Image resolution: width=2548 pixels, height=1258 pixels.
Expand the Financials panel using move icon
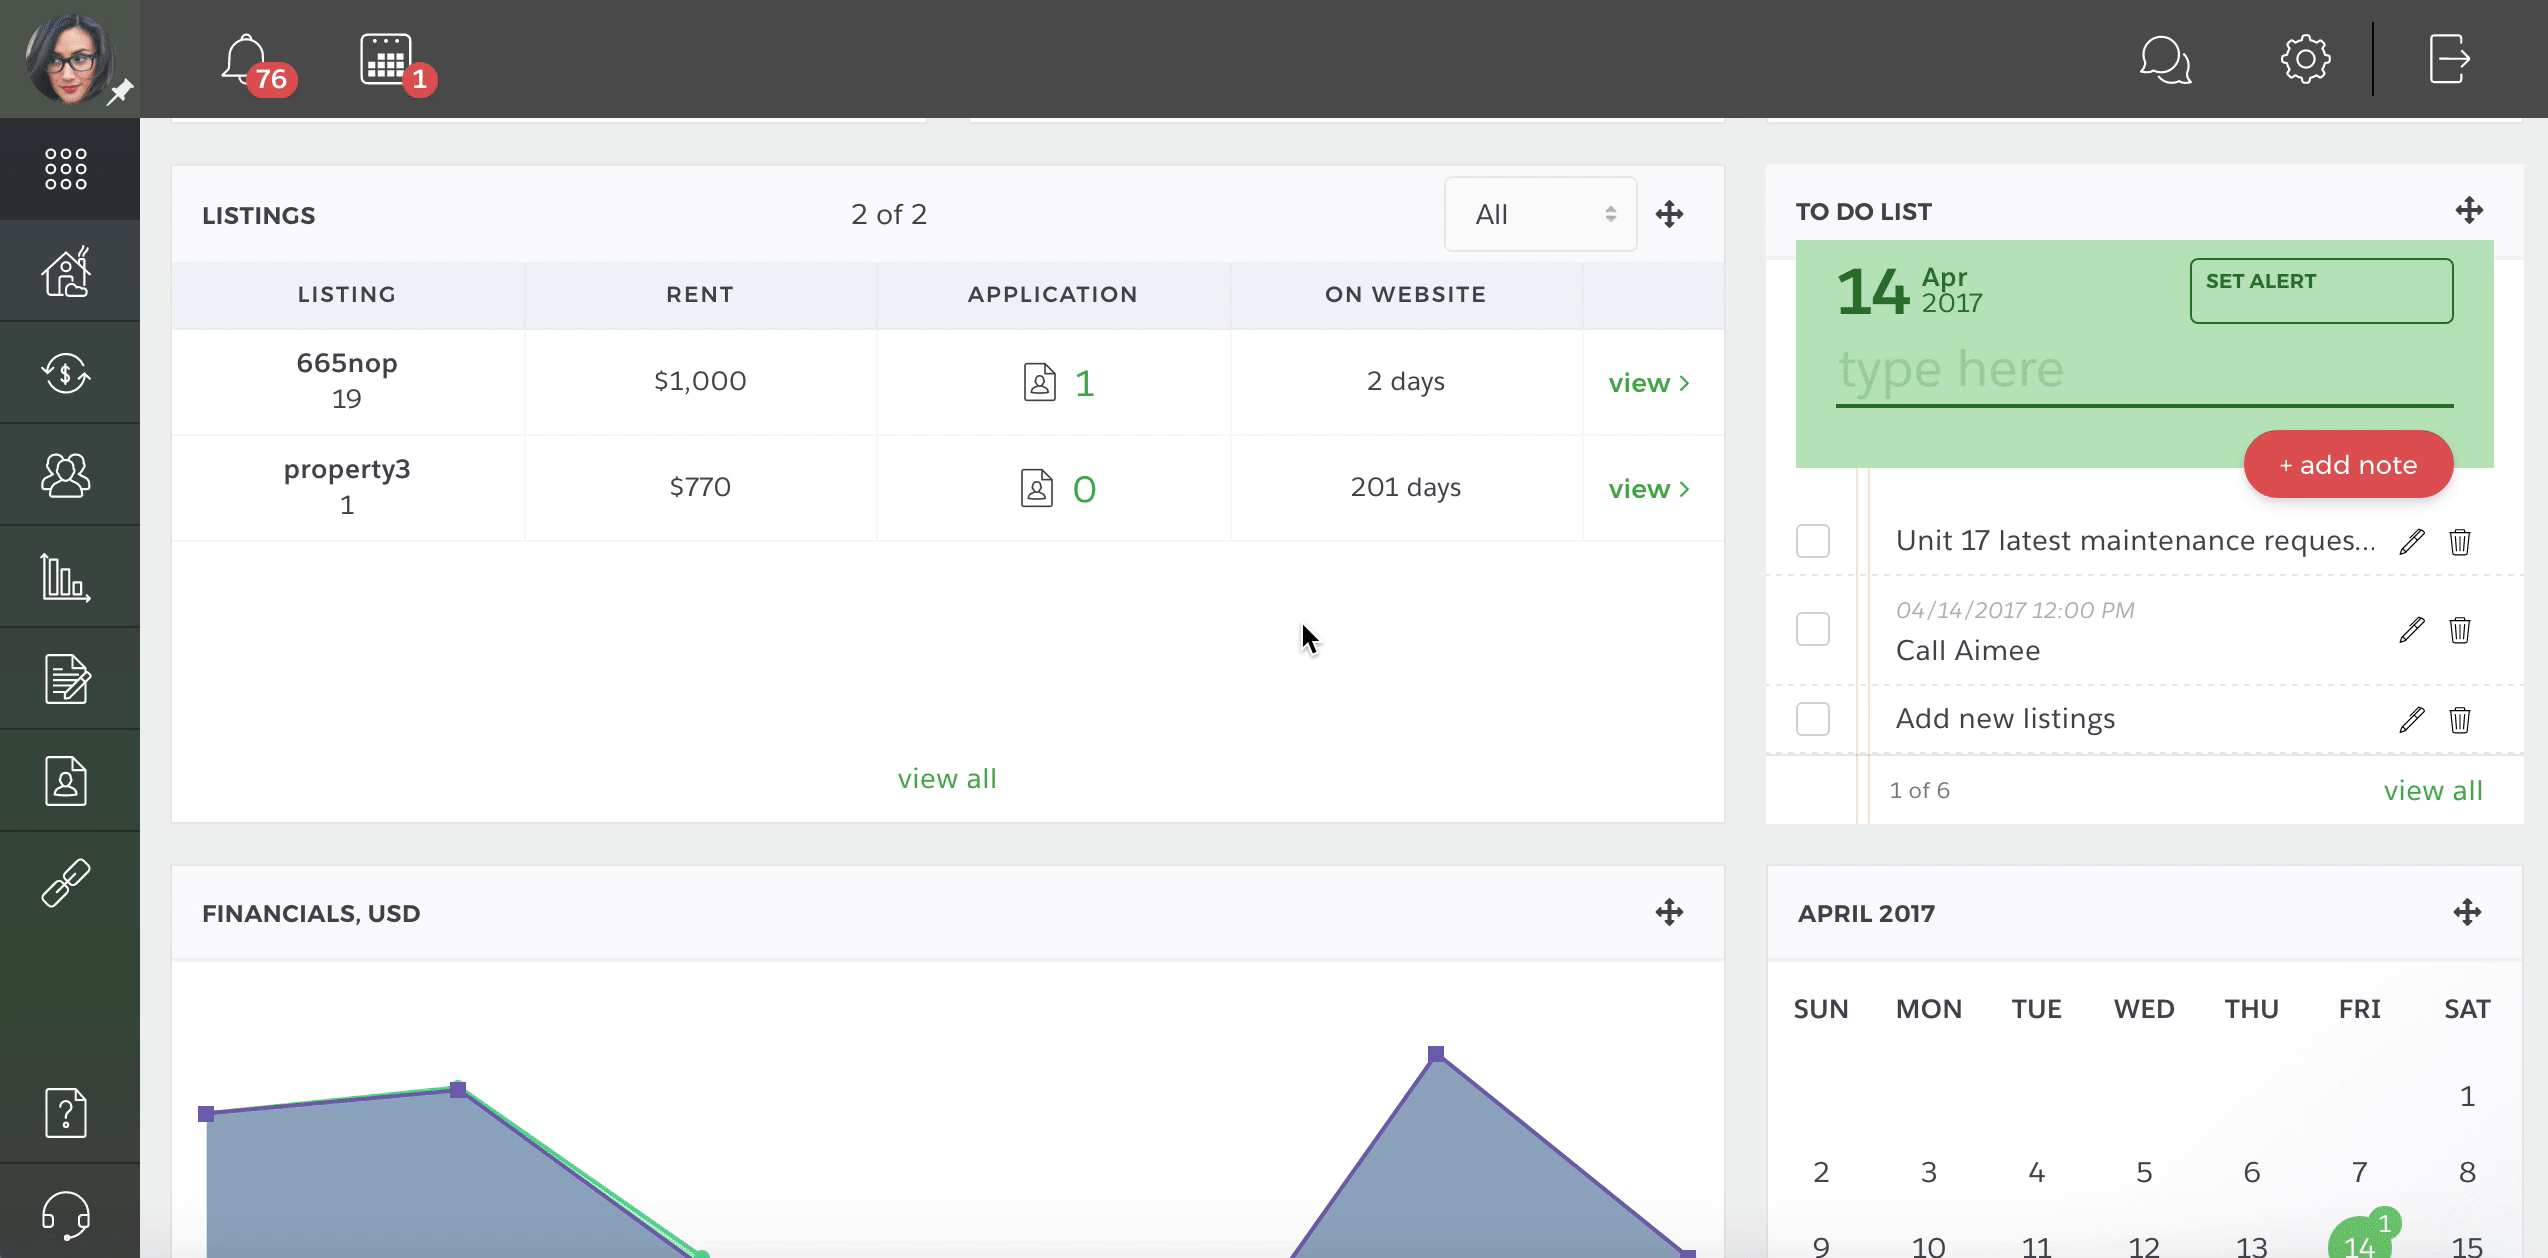tap(1669, 912)
